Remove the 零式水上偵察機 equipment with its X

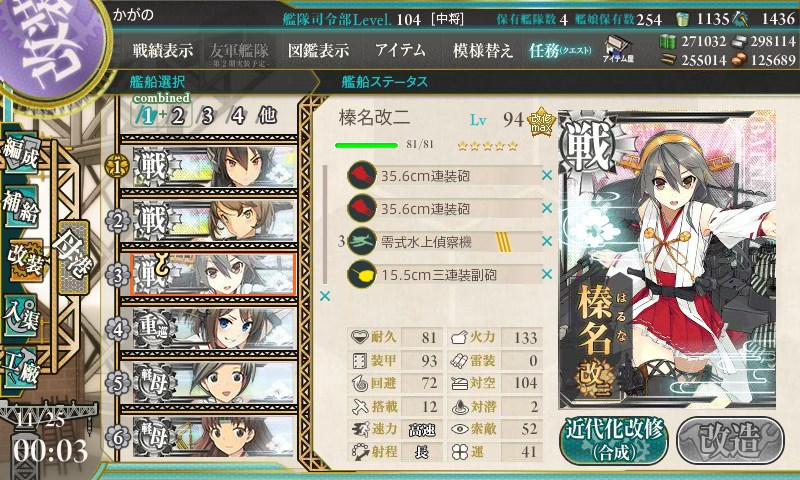coord(546,241)
